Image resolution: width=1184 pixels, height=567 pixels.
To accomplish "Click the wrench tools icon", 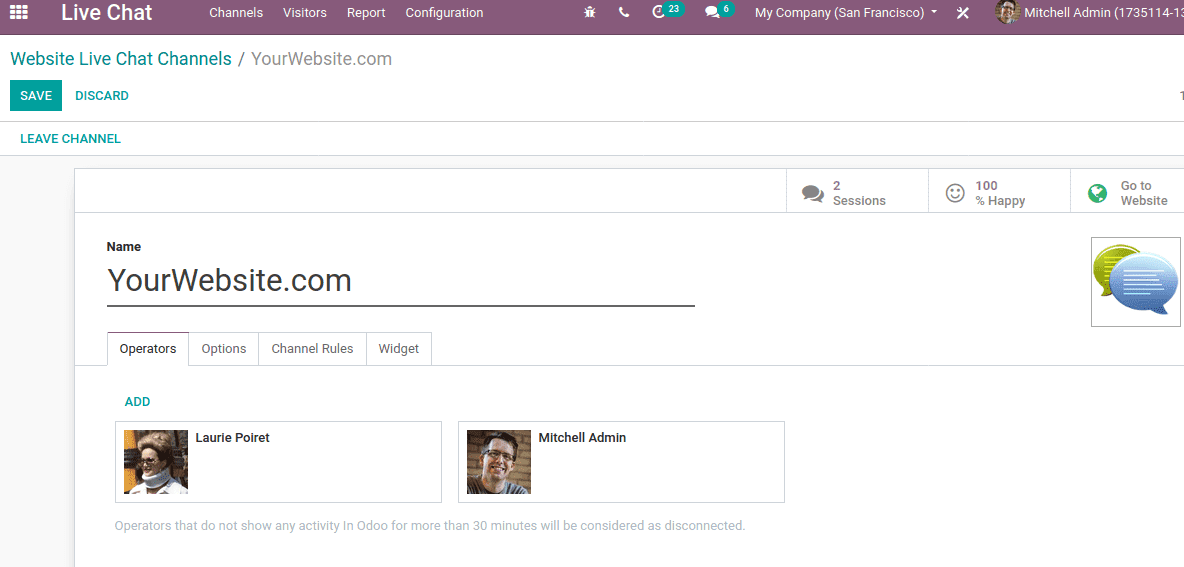I will pyautogui.click(x=962, y=13).
